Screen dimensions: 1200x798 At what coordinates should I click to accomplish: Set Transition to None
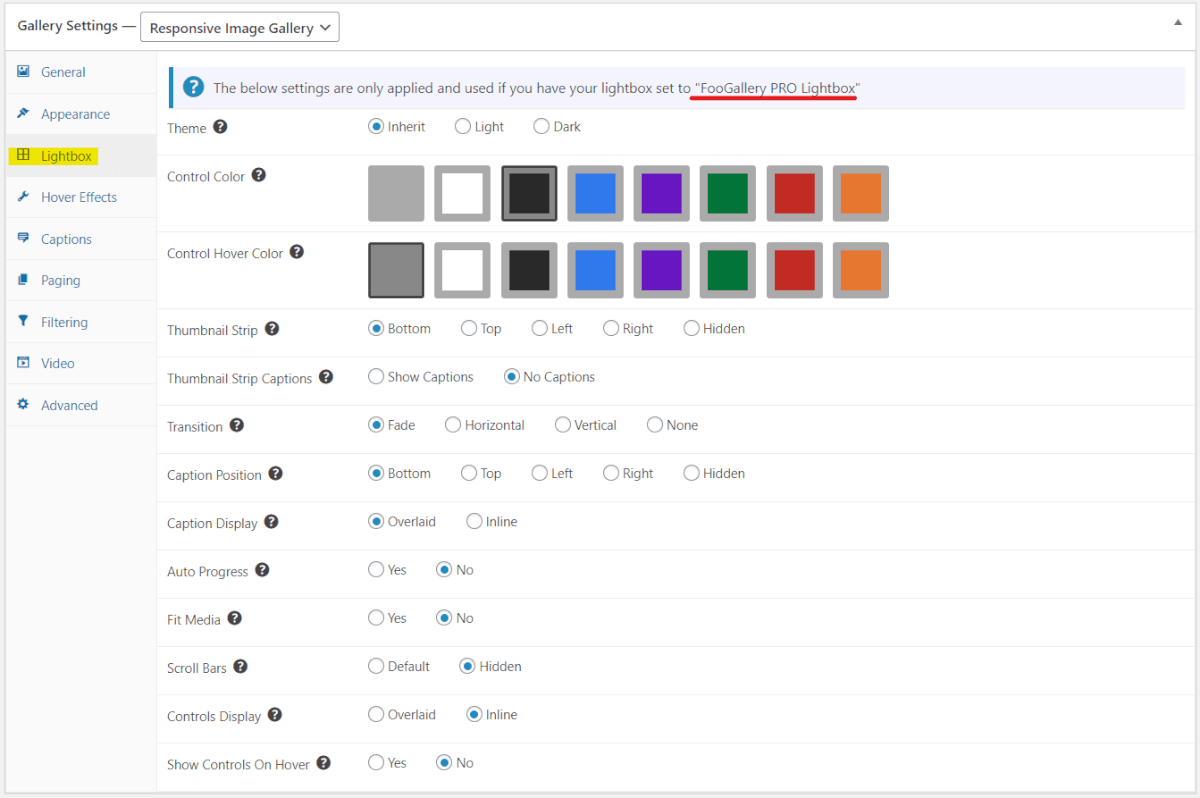(x=655, y=425)
